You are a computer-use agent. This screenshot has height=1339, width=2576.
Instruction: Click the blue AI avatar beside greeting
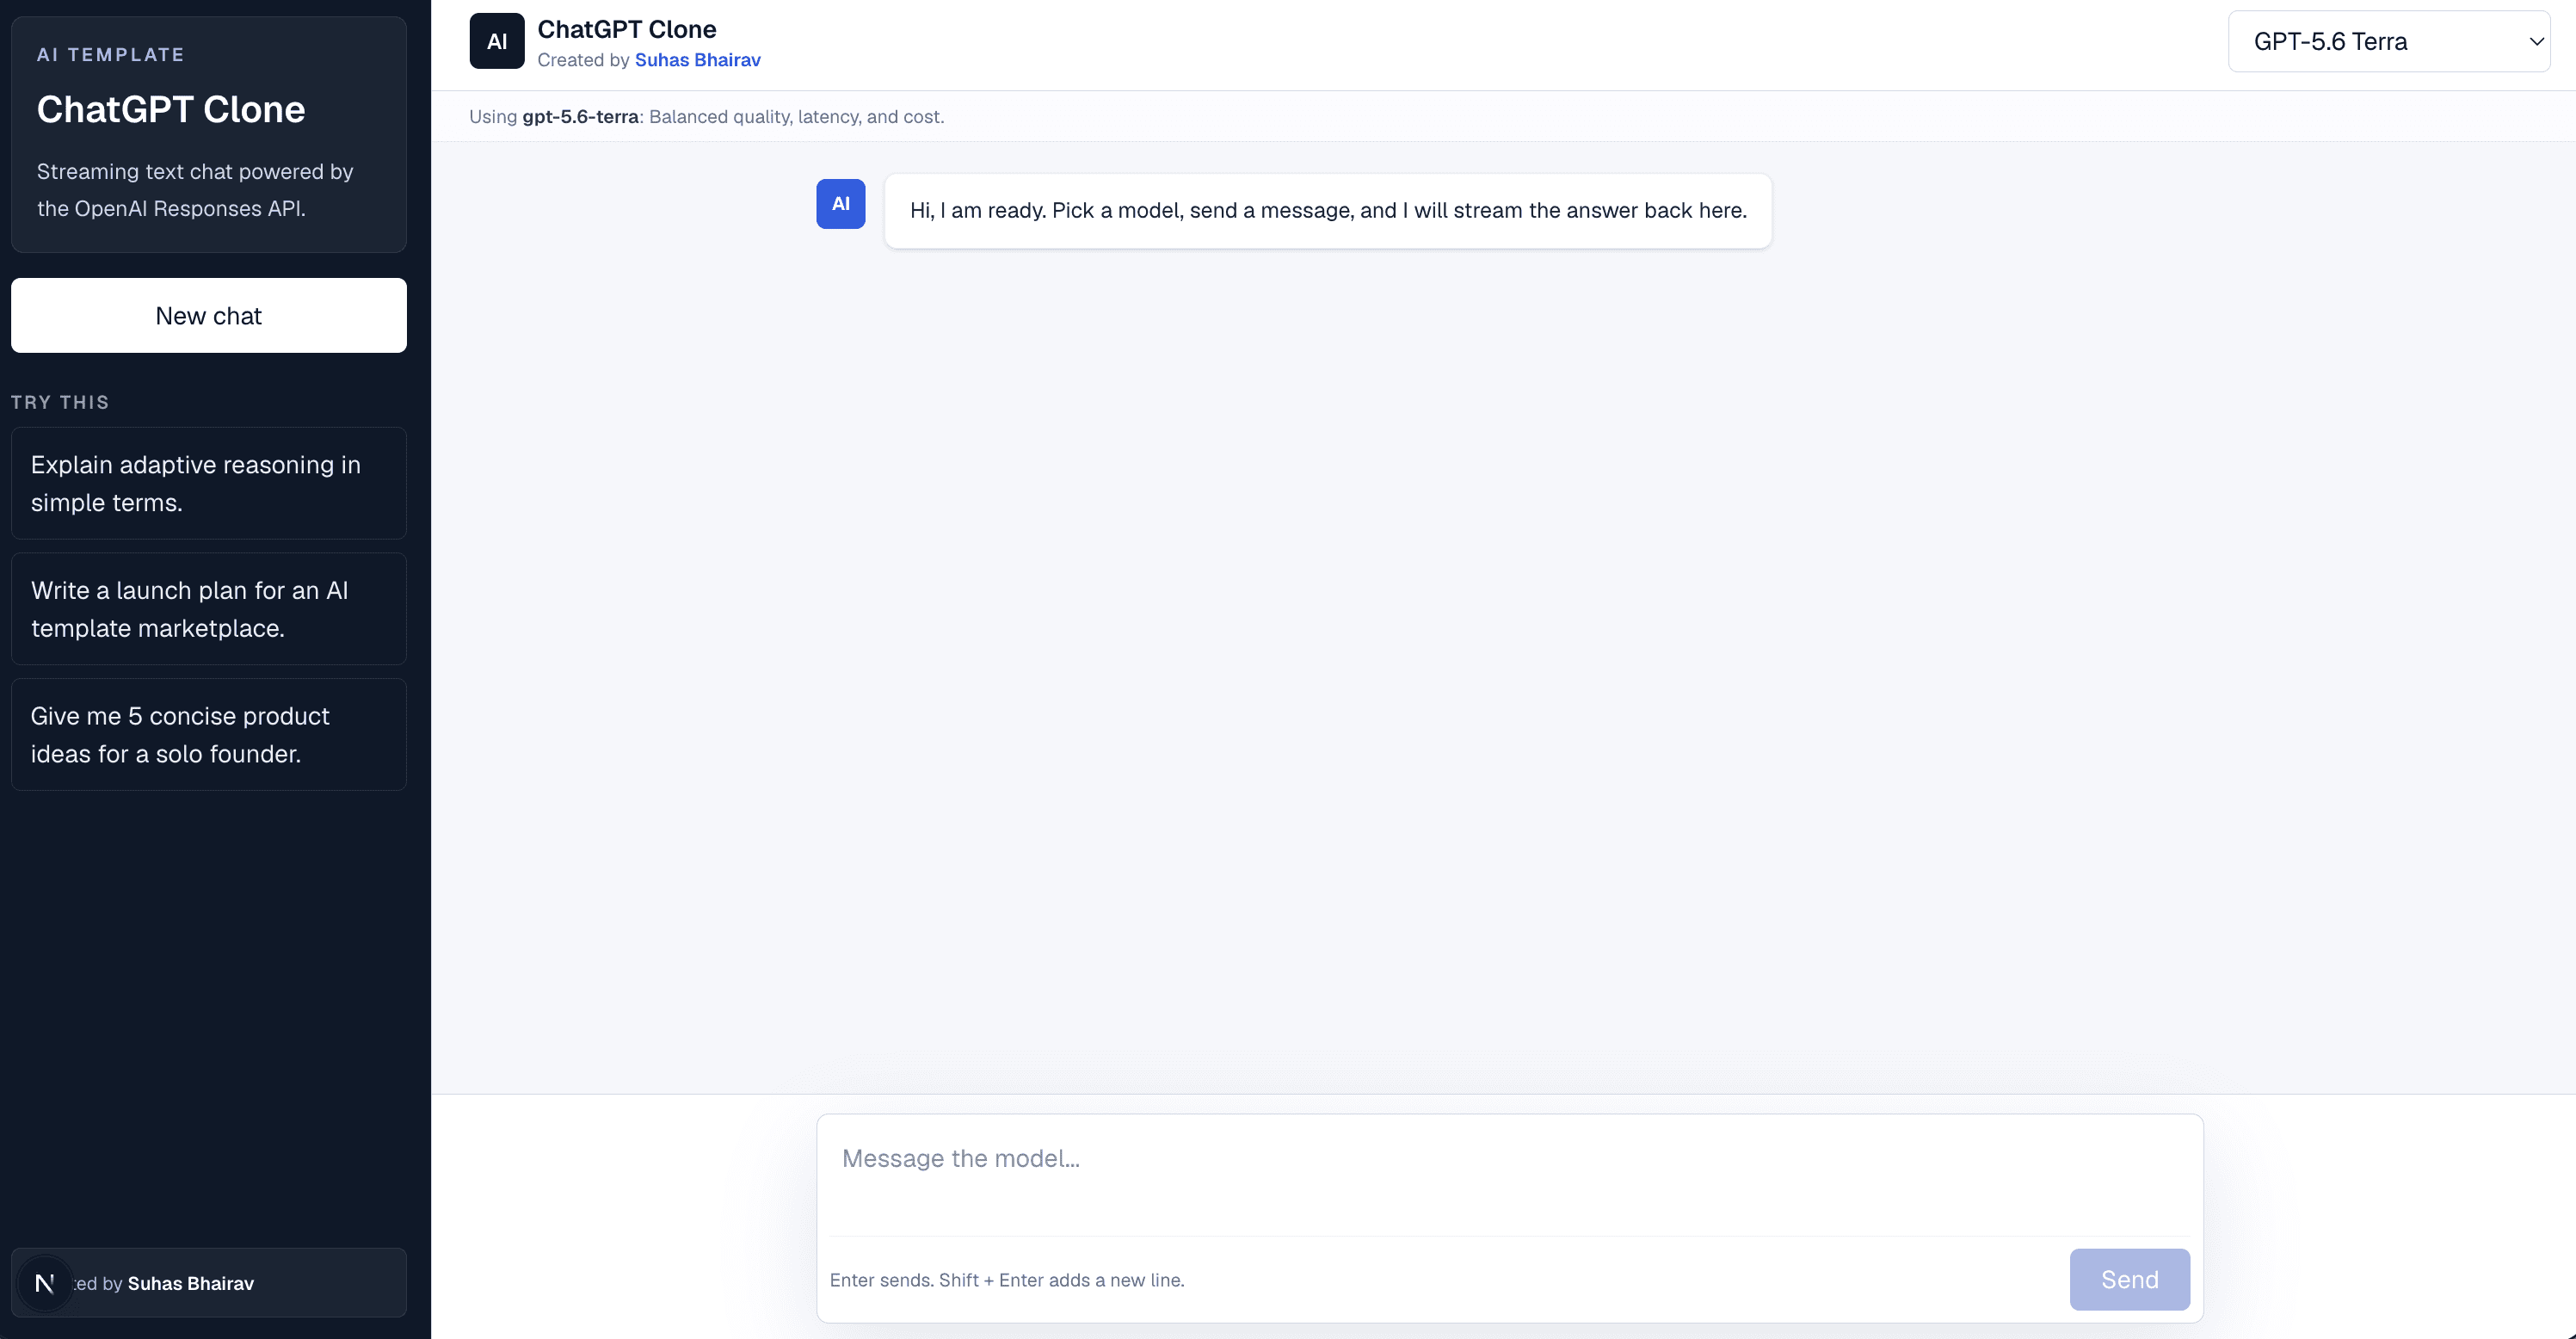pos(840,204)
